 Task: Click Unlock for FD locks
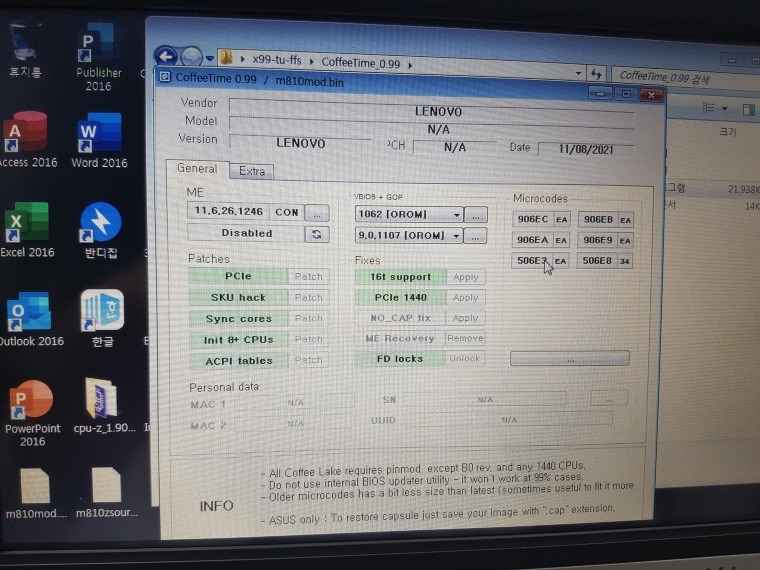(x=464, y=359)
